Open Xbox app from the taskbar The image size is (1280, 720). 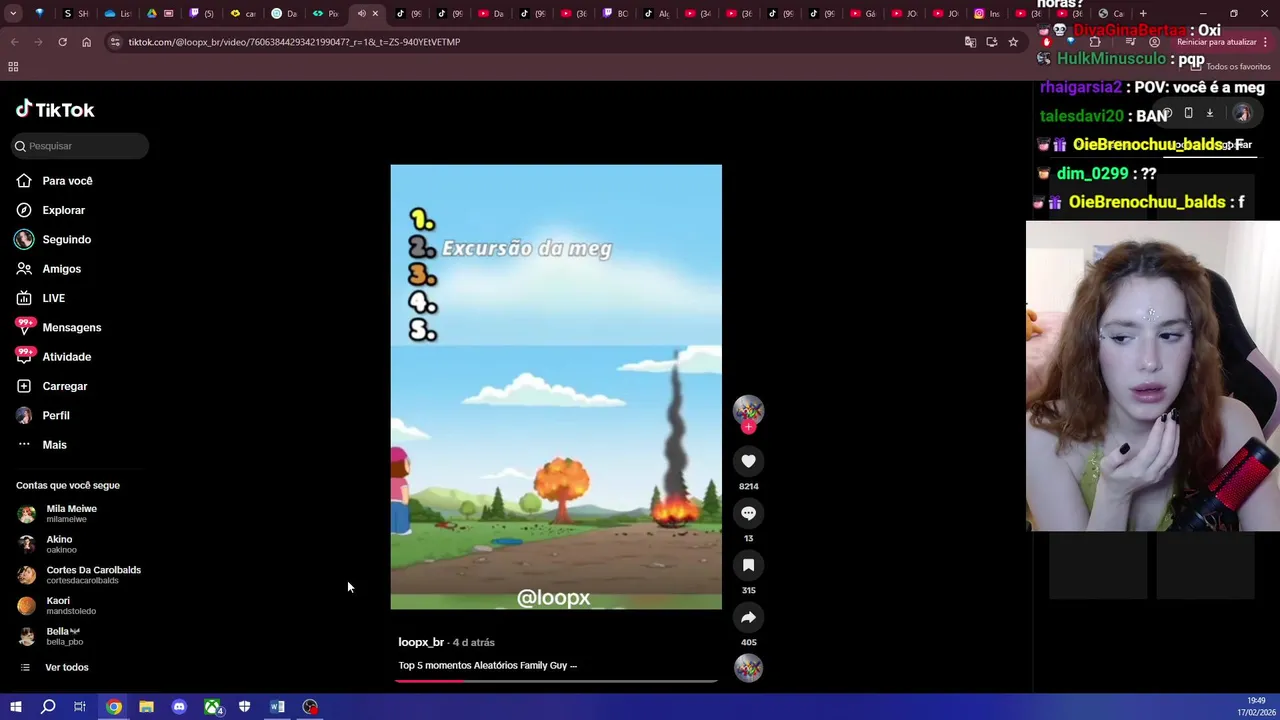[x=212, y=707]
